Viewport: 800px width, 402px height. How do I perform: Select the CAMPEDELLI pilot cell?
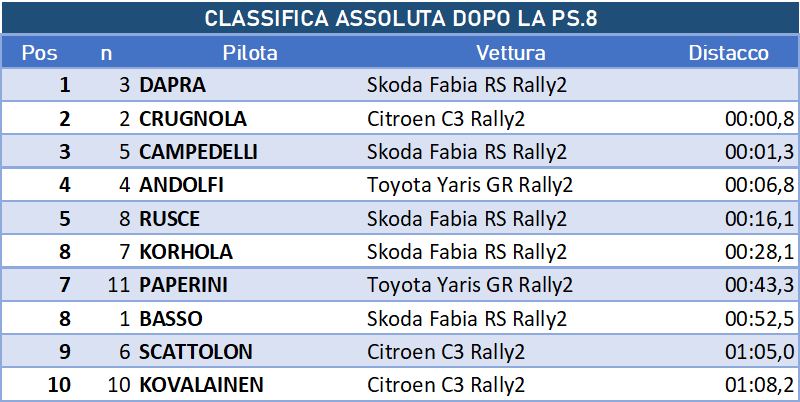pos(198,152)
